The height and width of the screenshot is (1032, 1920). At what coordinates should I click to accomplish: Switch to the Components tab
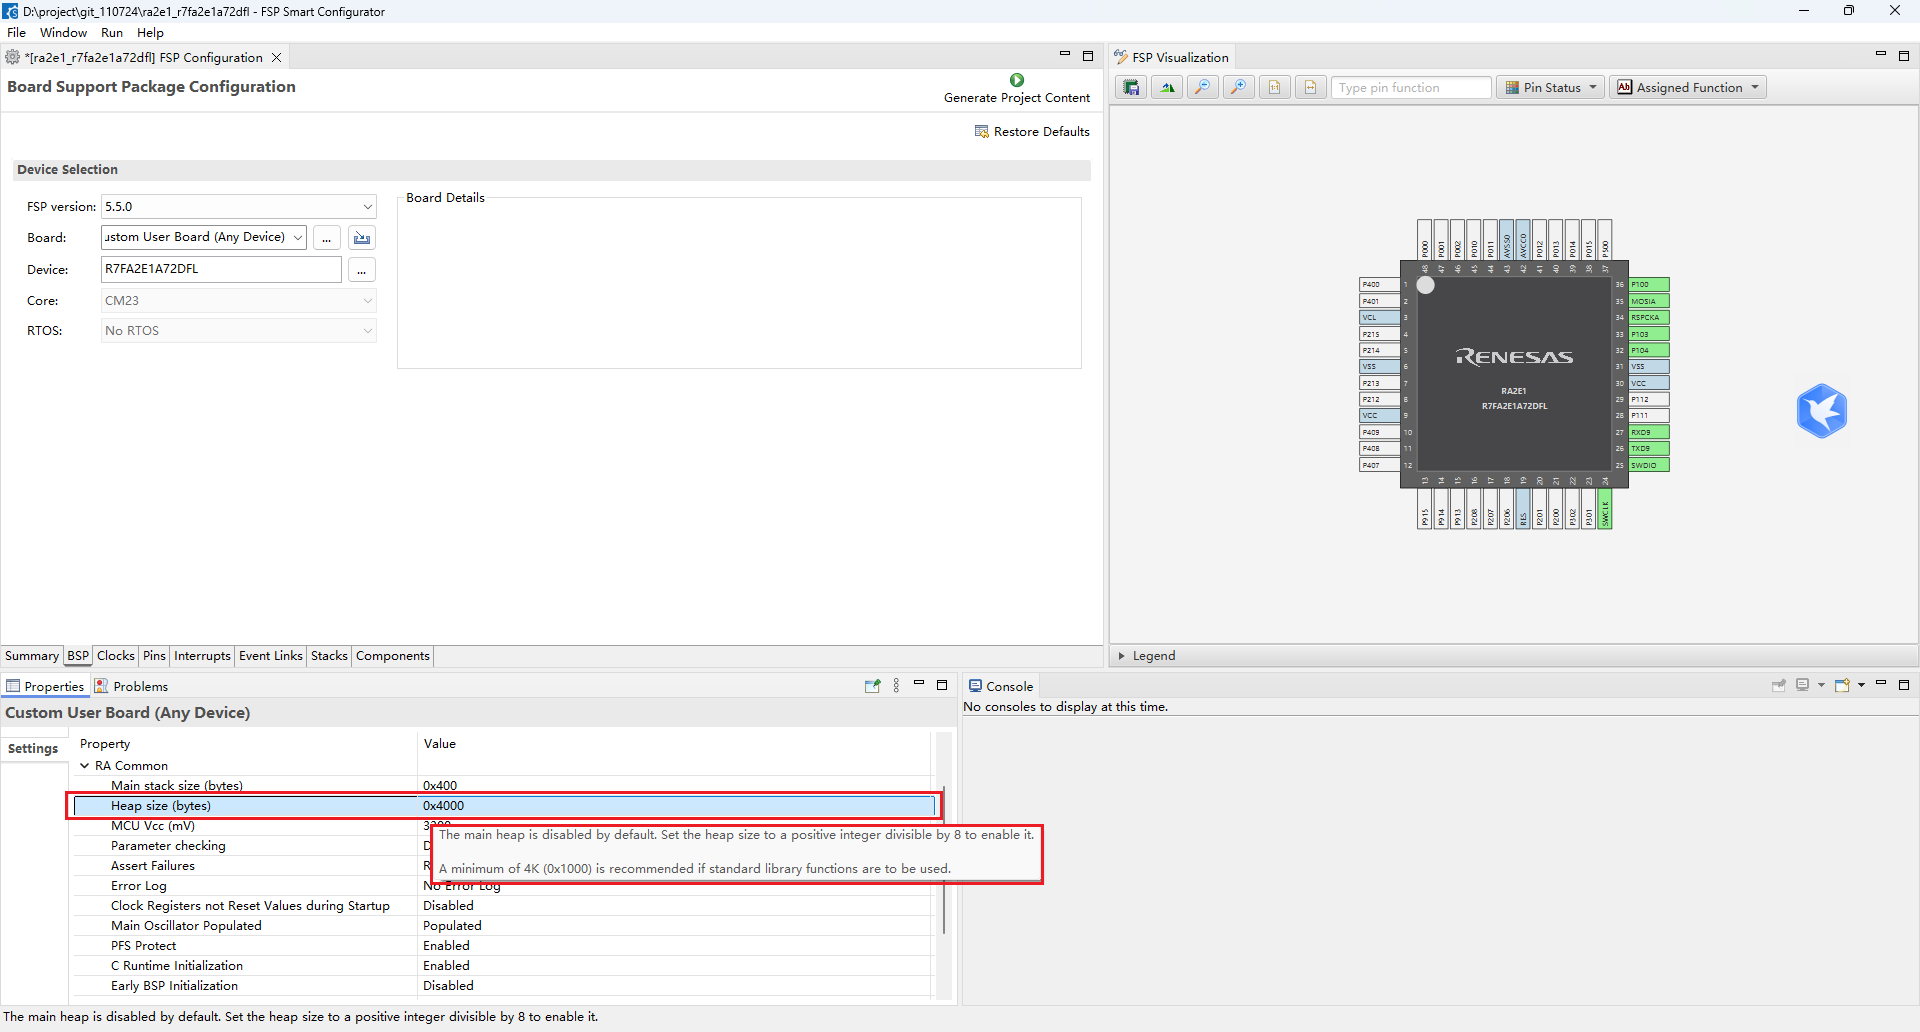[393, 656]
